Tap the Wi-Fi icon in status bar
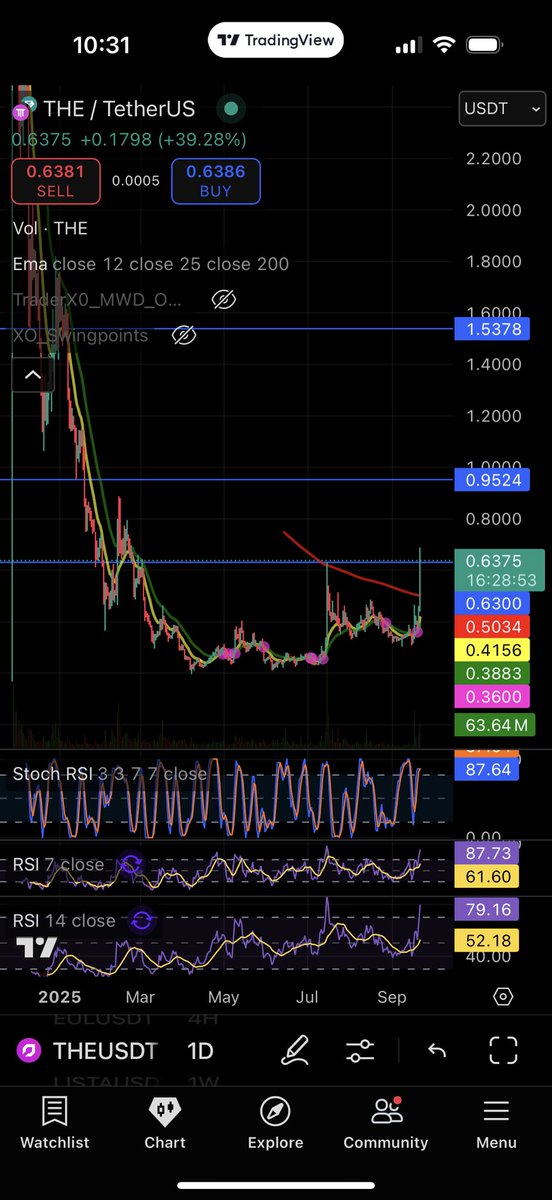 pyautogui.click(x=444, y=46)
